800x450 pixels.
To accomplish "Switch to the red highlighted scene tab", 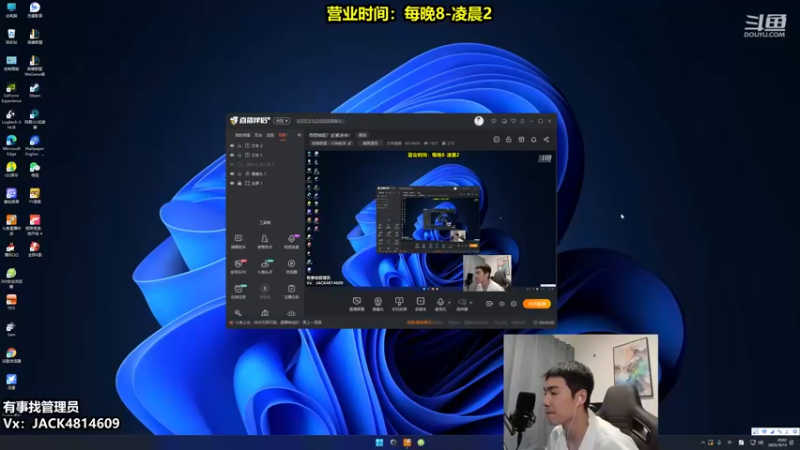I will pyautogui.click(x=282, y=135).
